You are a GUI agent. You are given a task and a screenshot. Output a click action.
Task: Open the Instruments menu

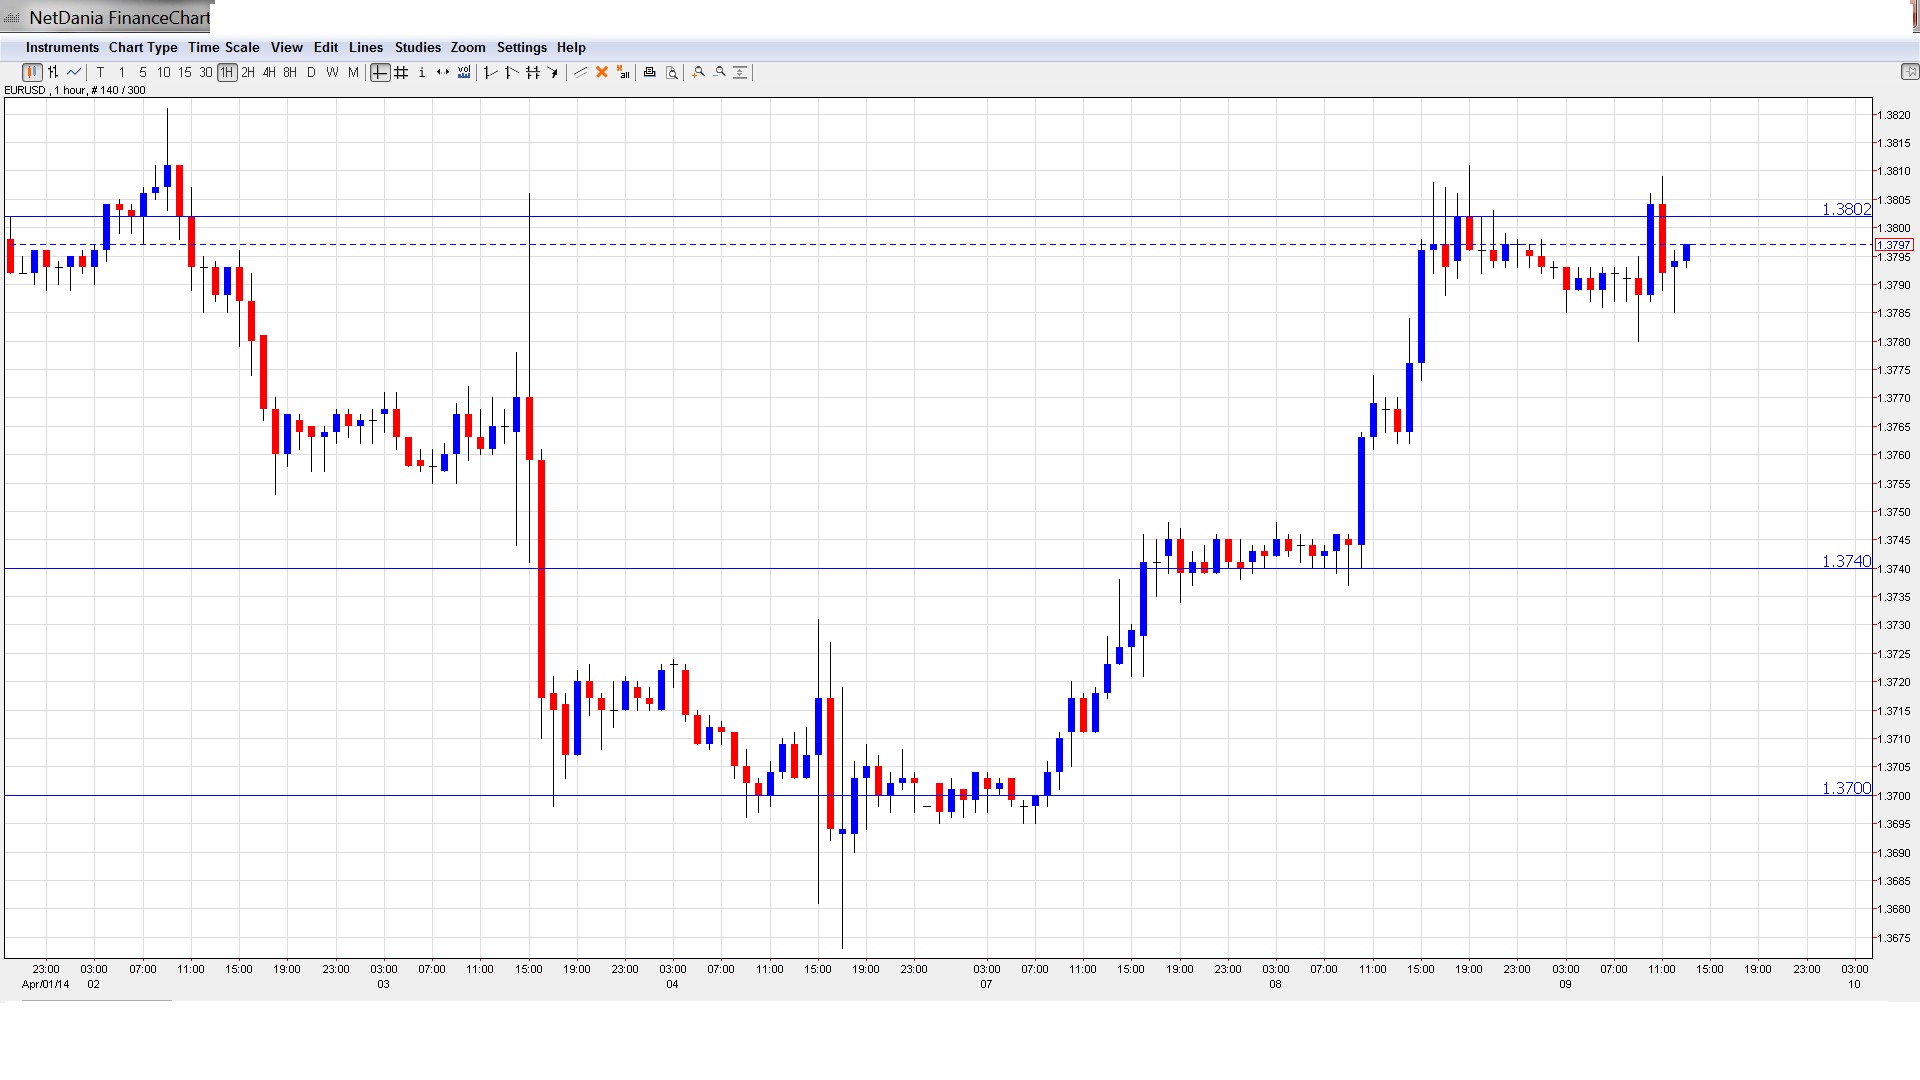pyautogui.click(x=62, y=47)
